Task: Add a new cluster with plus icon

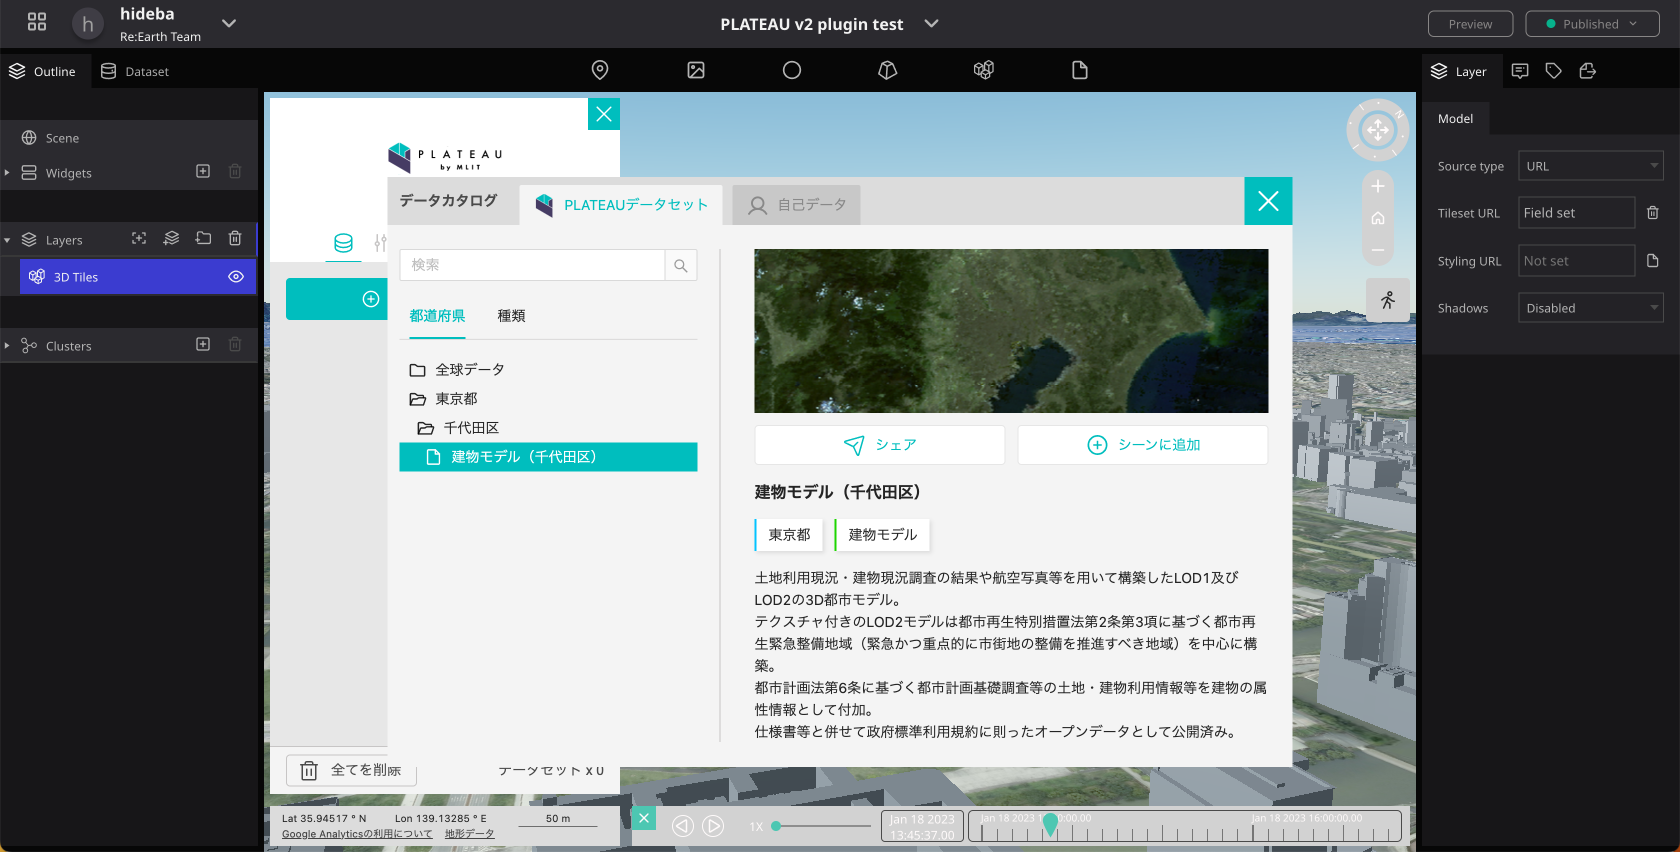Action: pyautogui.click(x=203, y=344)
